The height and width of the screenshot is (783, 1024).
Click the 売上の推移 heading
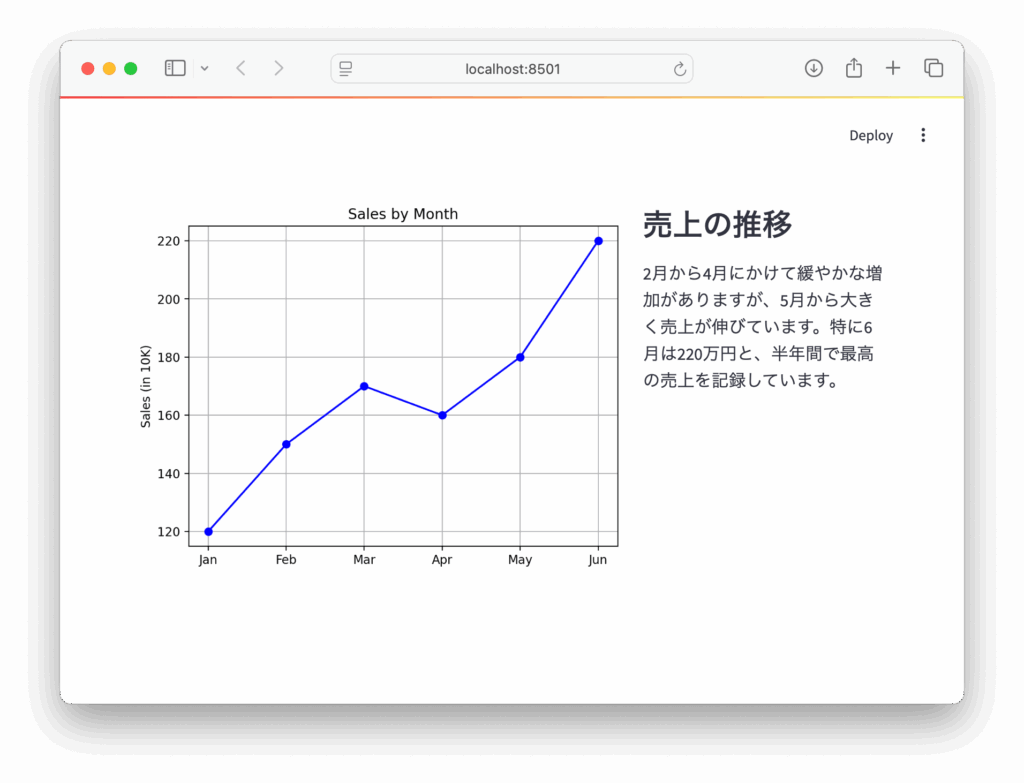click(717, 225)
